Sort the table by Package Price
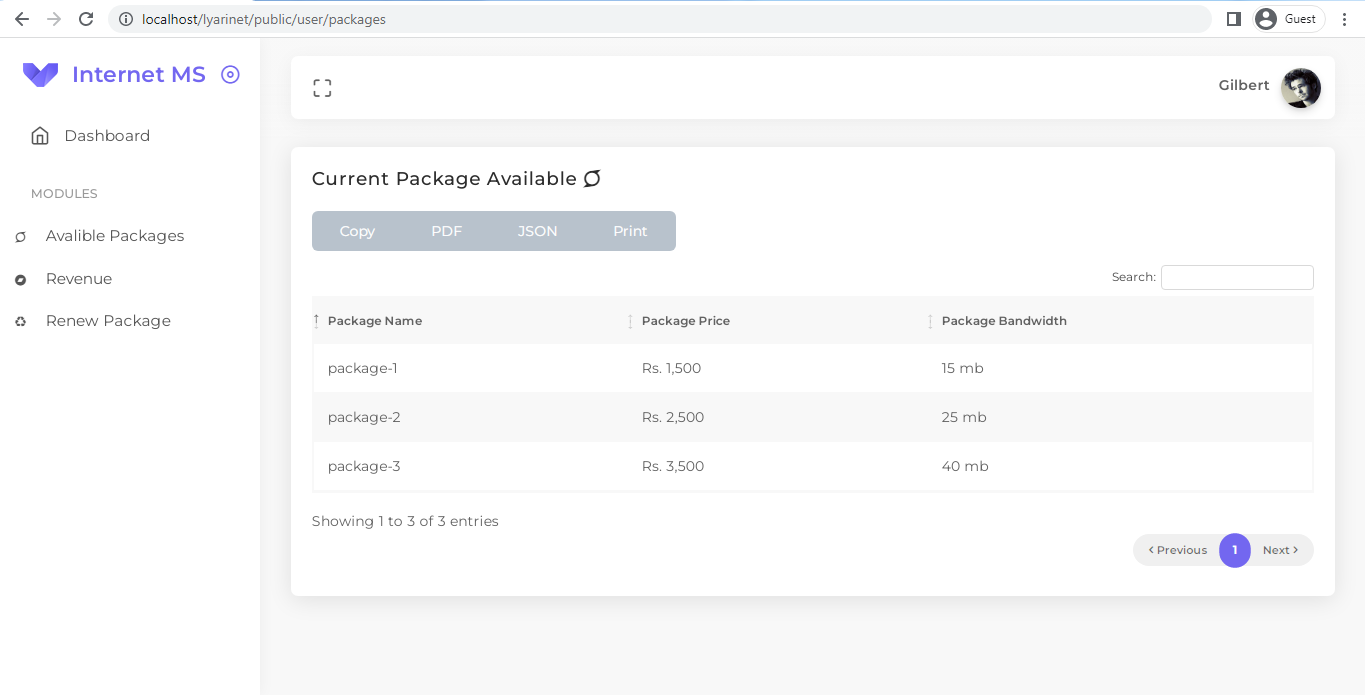 tap(686, 320)
